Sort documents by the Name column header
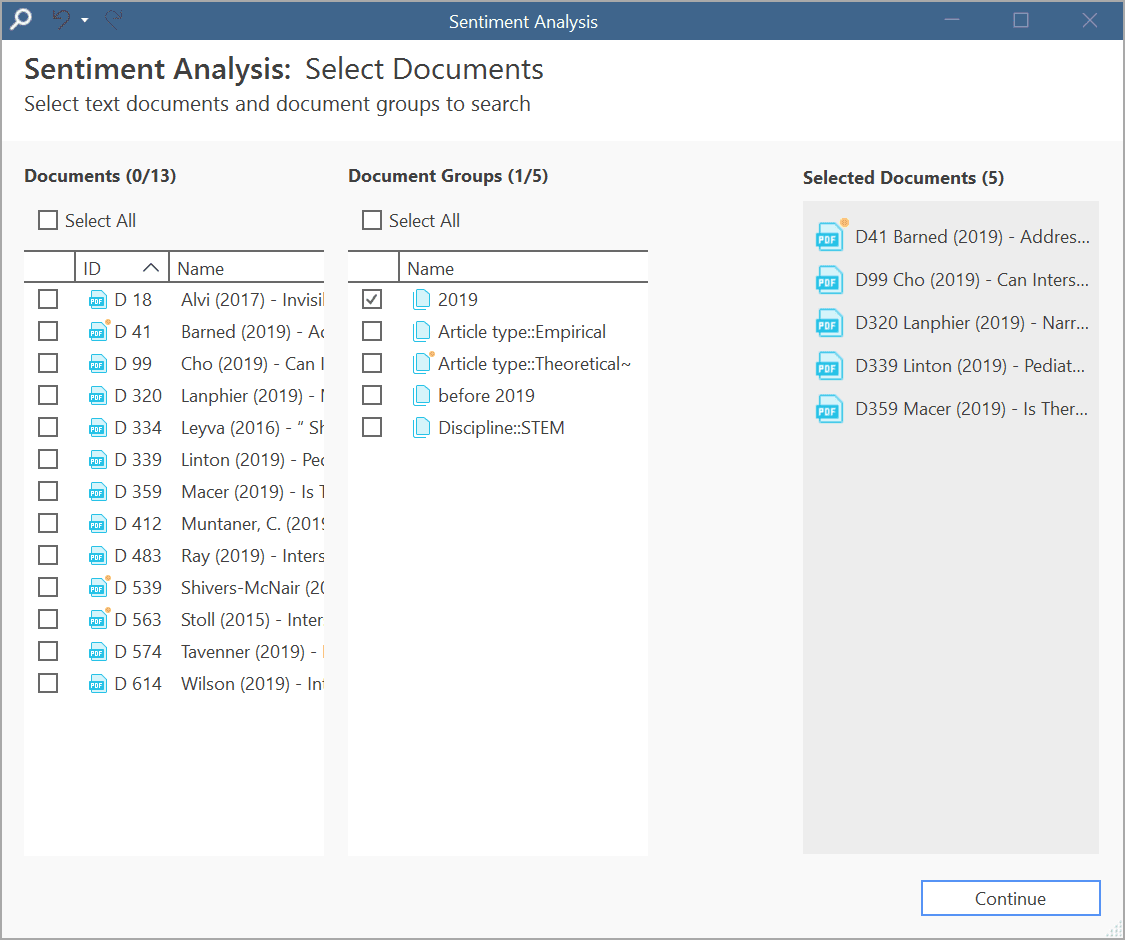The height and width of the screenshot is (940, 1125). click(x=247, y=268)
